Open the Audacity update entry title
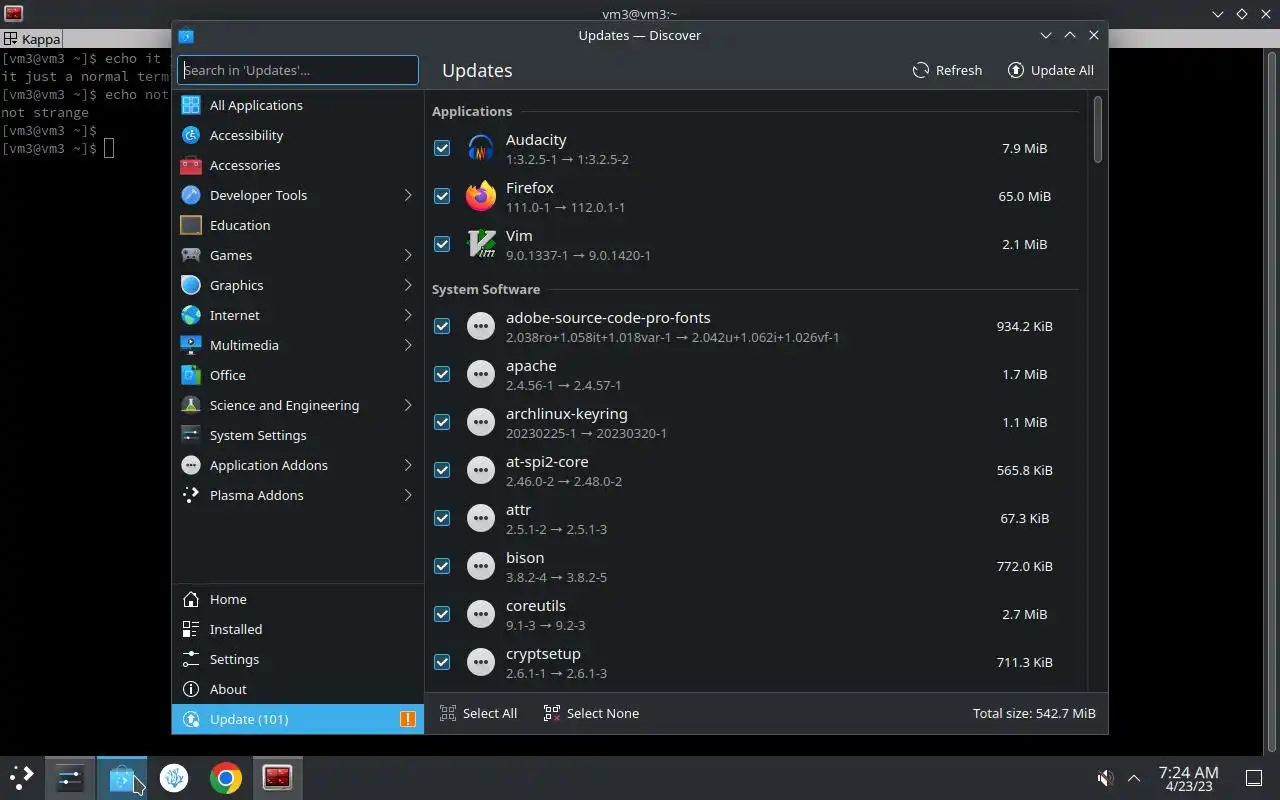 [x=536, y=140]
